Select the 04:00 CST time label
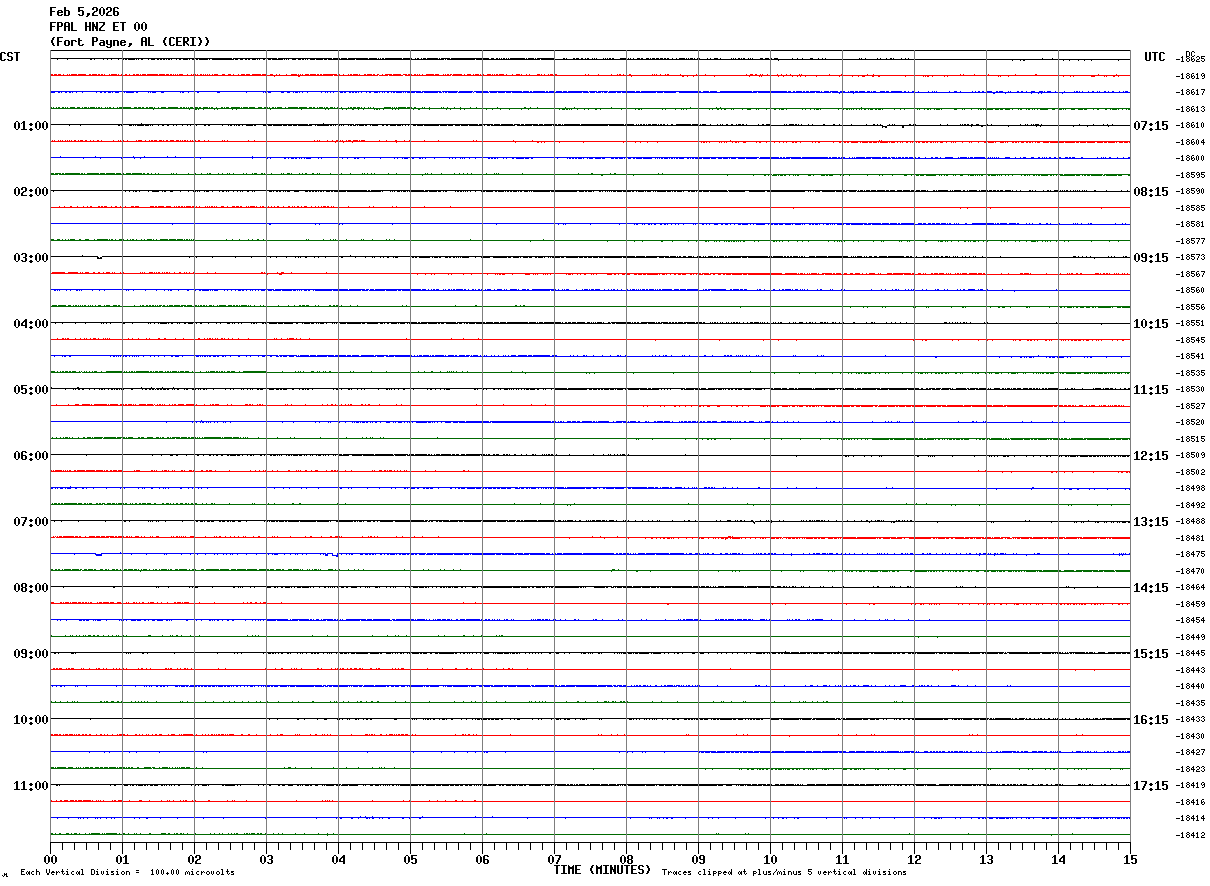 [31, 324]
